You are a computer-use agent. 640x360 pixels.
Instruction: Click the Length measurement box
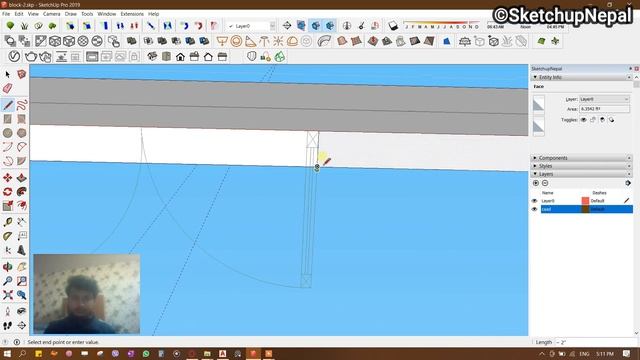(596, 342)
